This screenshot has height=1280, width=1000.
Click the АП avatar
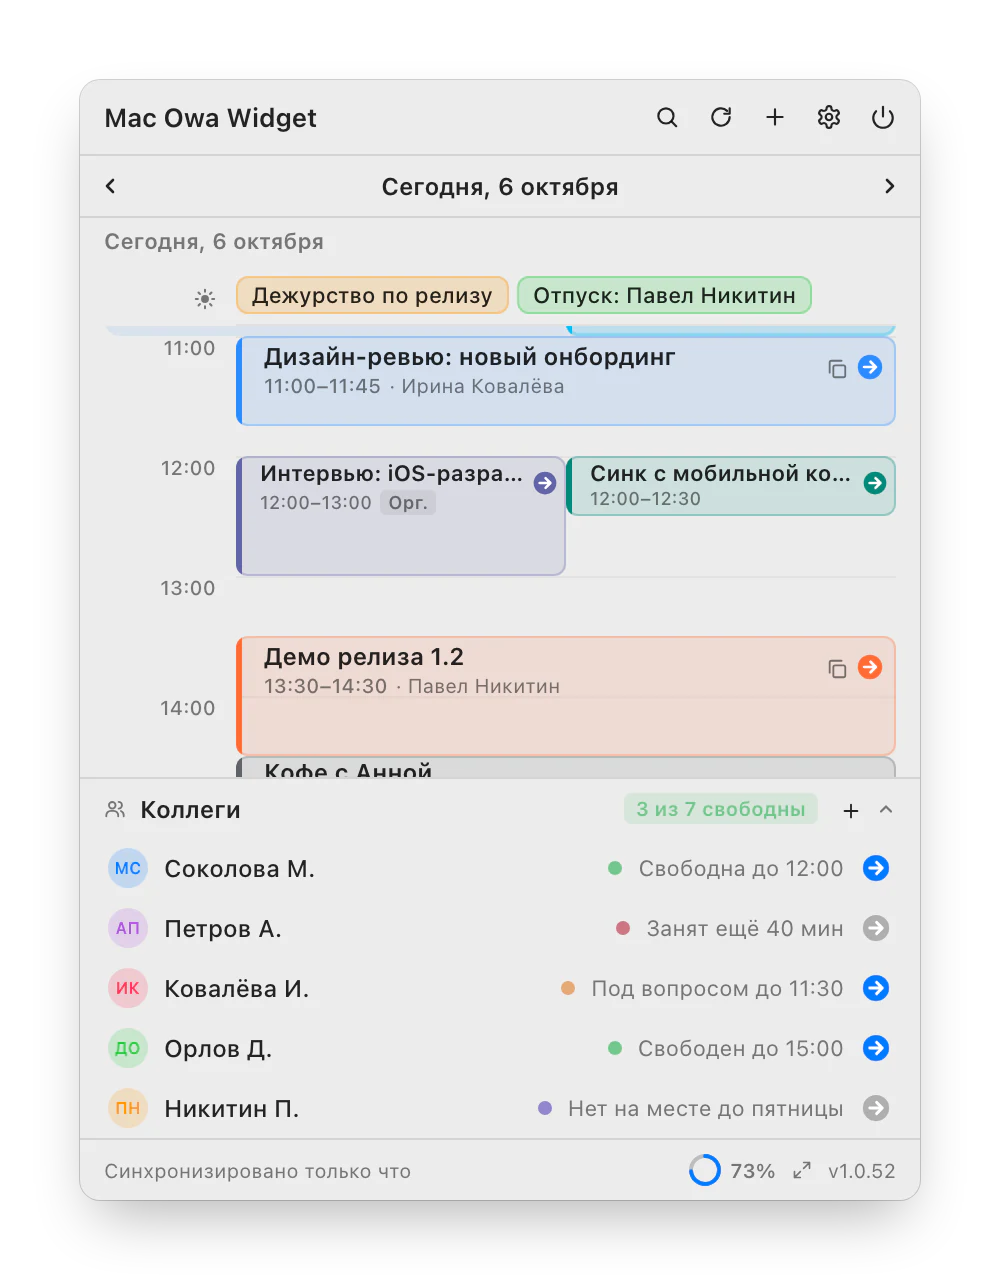(x=128, y=928)
